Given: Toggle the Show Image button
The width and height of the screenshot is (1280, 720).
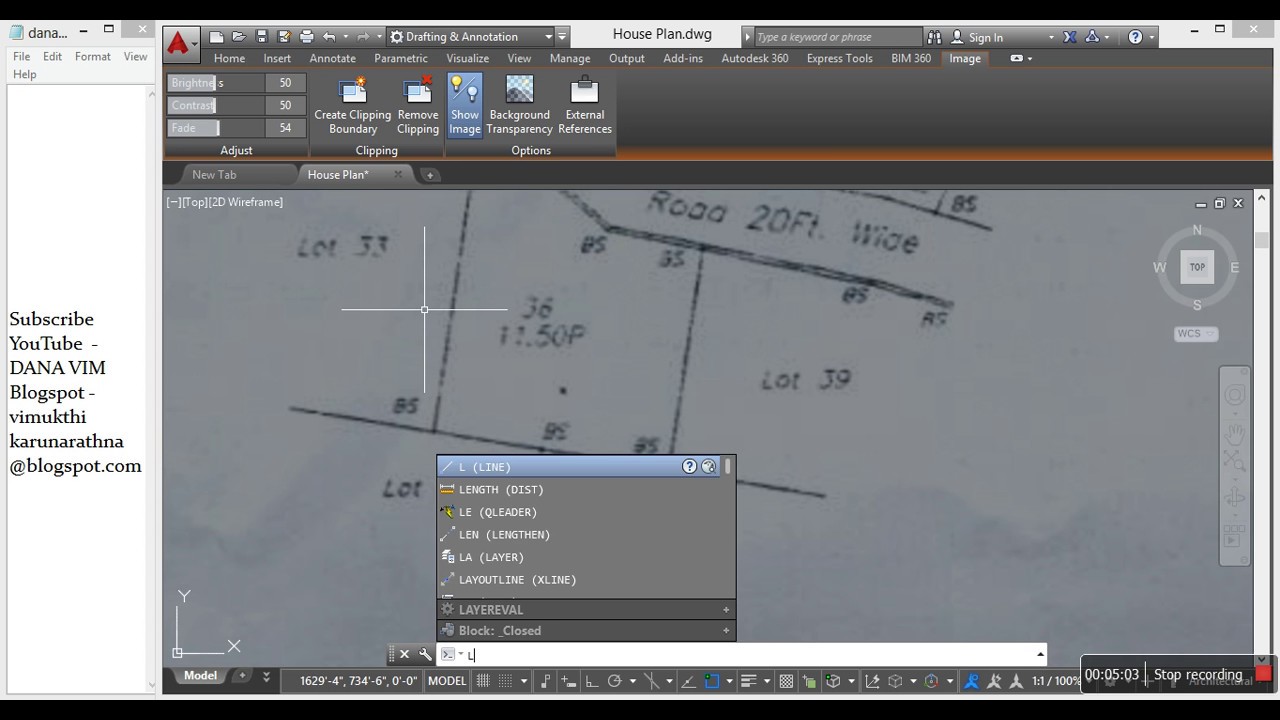Looking at the screenshot, I should (x=465, y=105).
